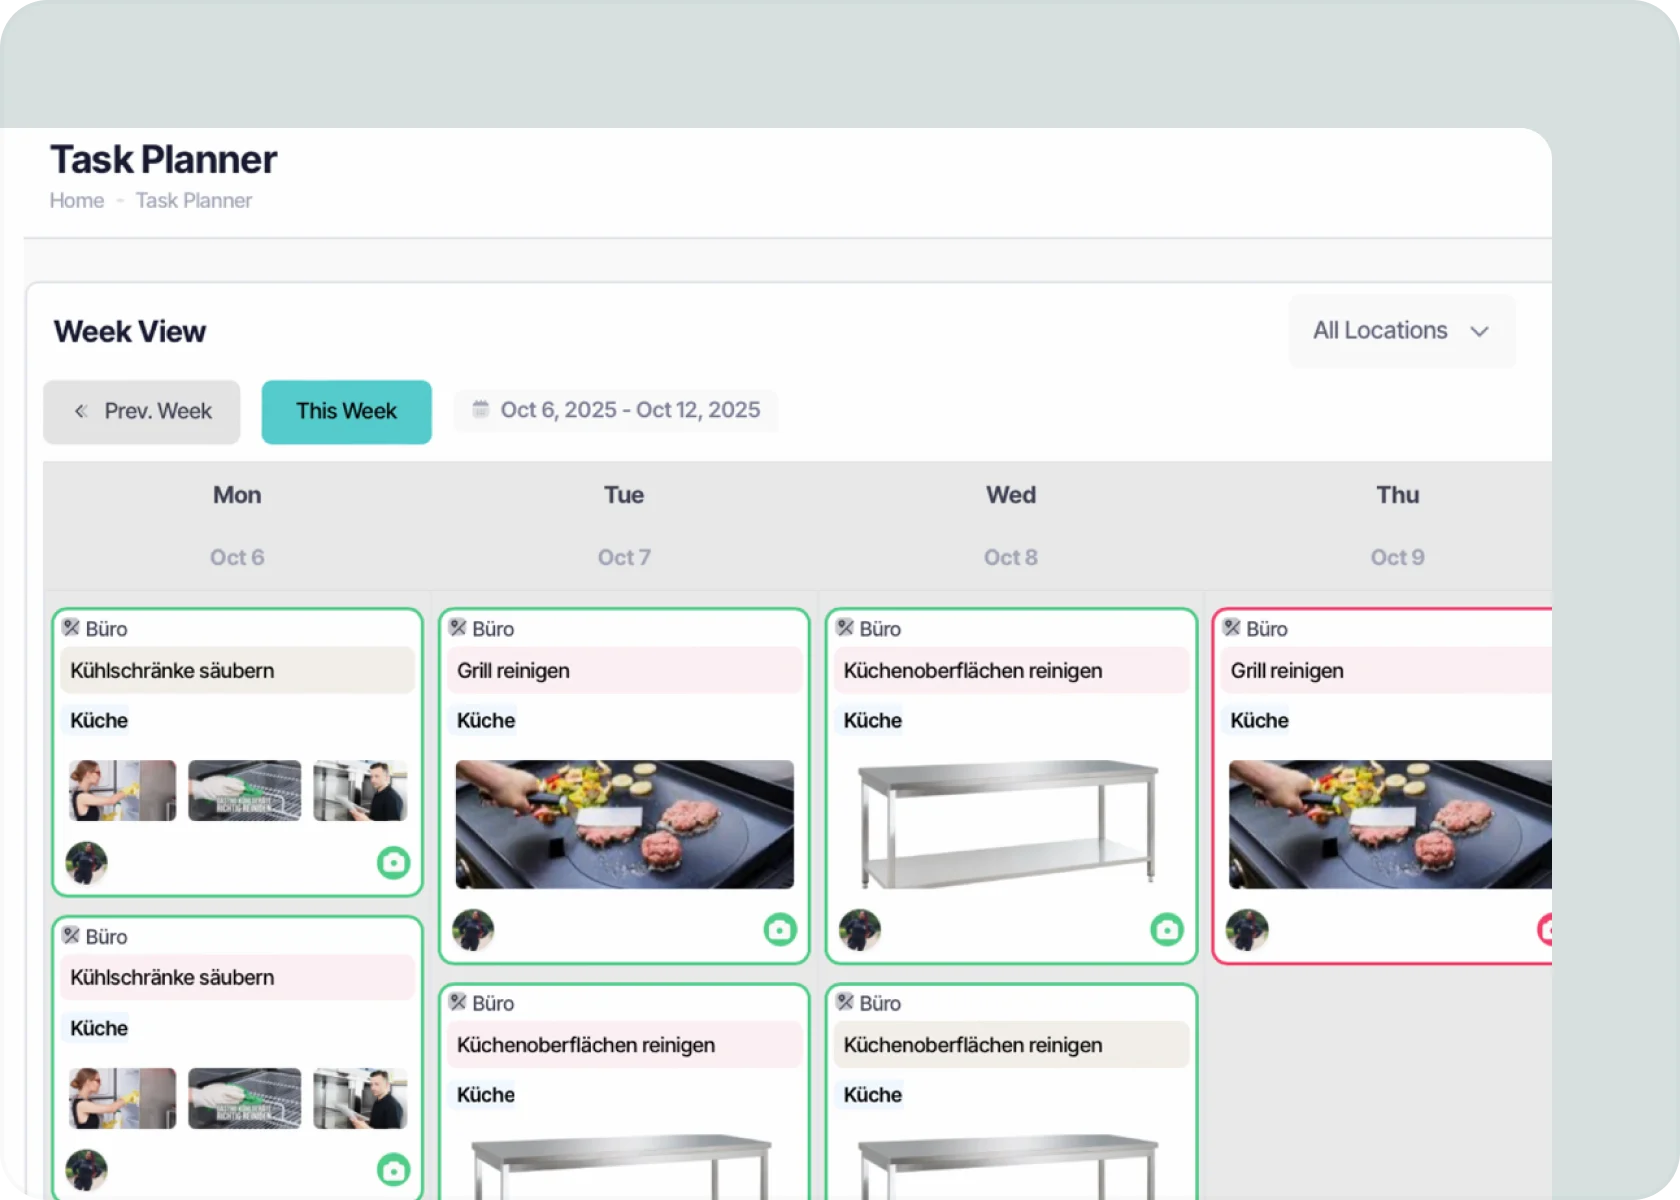The height and width of the screenshot is (1200, 1680).
Task: Click the Küche tag on Wednesday's second card
Action: (873, 1094)
